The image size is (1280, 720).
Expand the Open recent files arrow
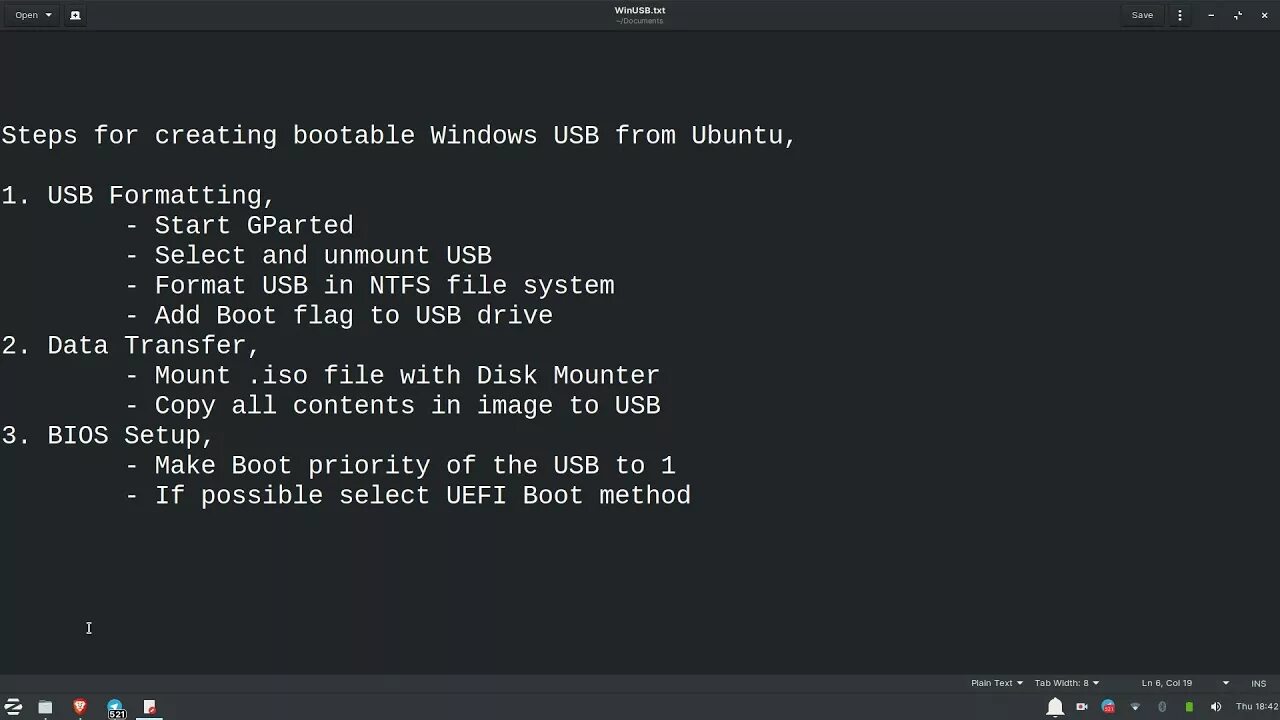48,15
